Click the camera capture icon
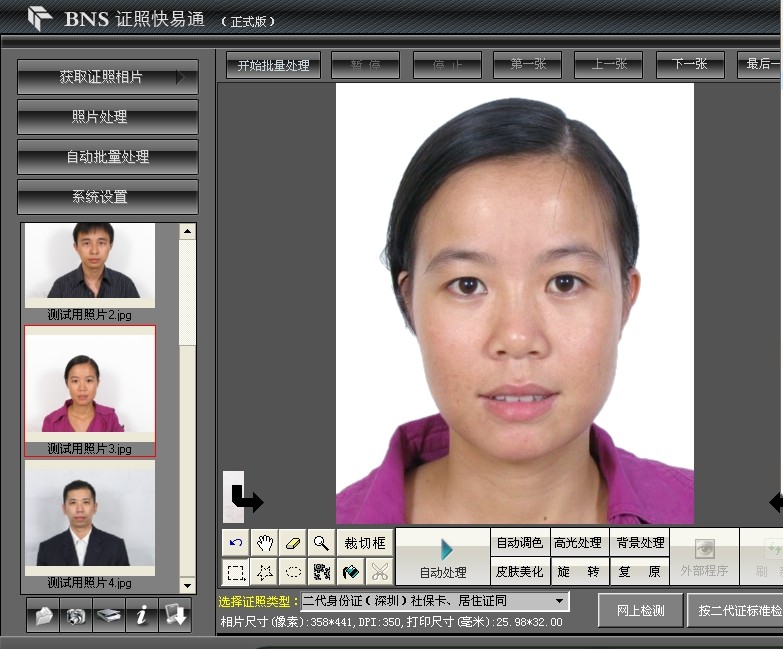The height and width of the screenshot is (649, 783). coord(75,617)
